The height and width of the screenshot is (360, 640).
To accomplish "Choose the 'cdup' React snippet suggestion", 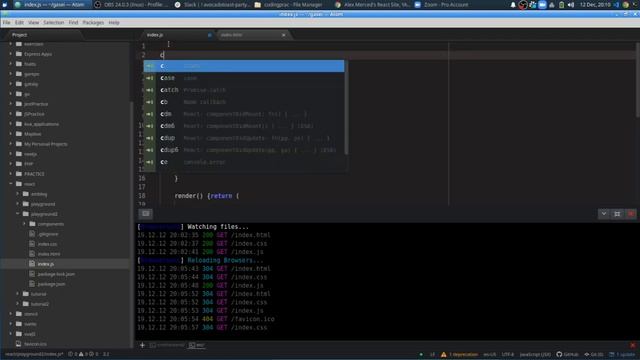I will [x=244, y=138].
